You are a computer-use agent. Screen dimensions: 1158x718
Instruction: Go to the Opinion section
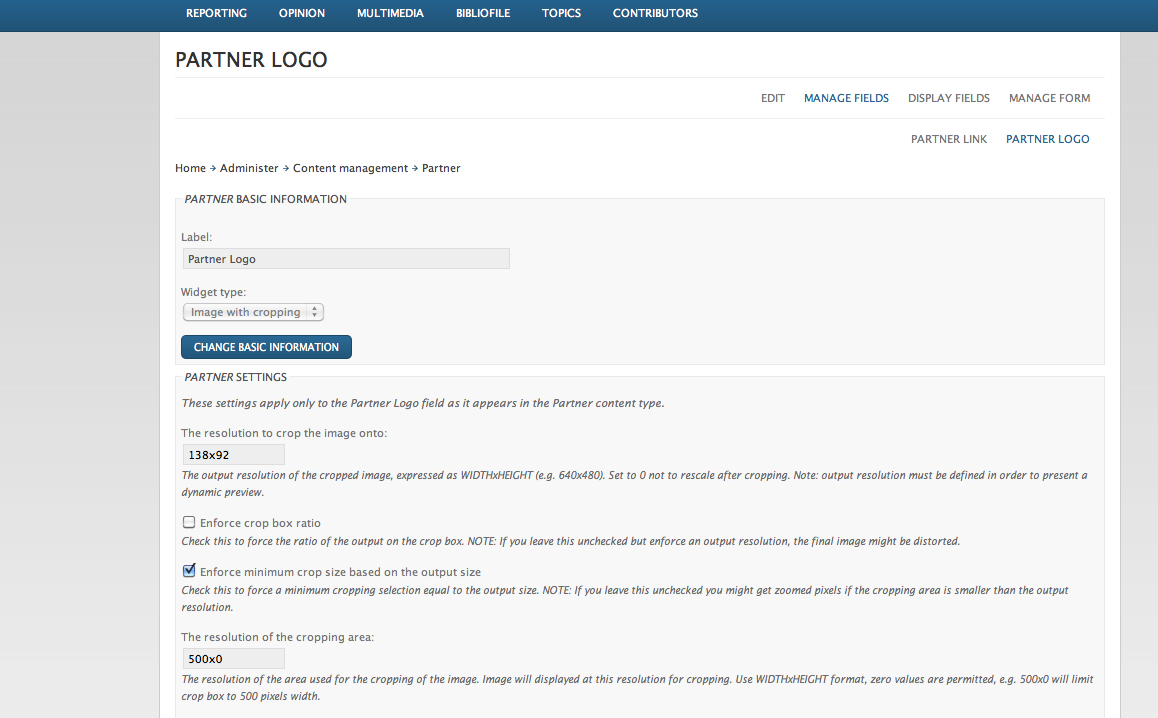[x=301, y=13]
